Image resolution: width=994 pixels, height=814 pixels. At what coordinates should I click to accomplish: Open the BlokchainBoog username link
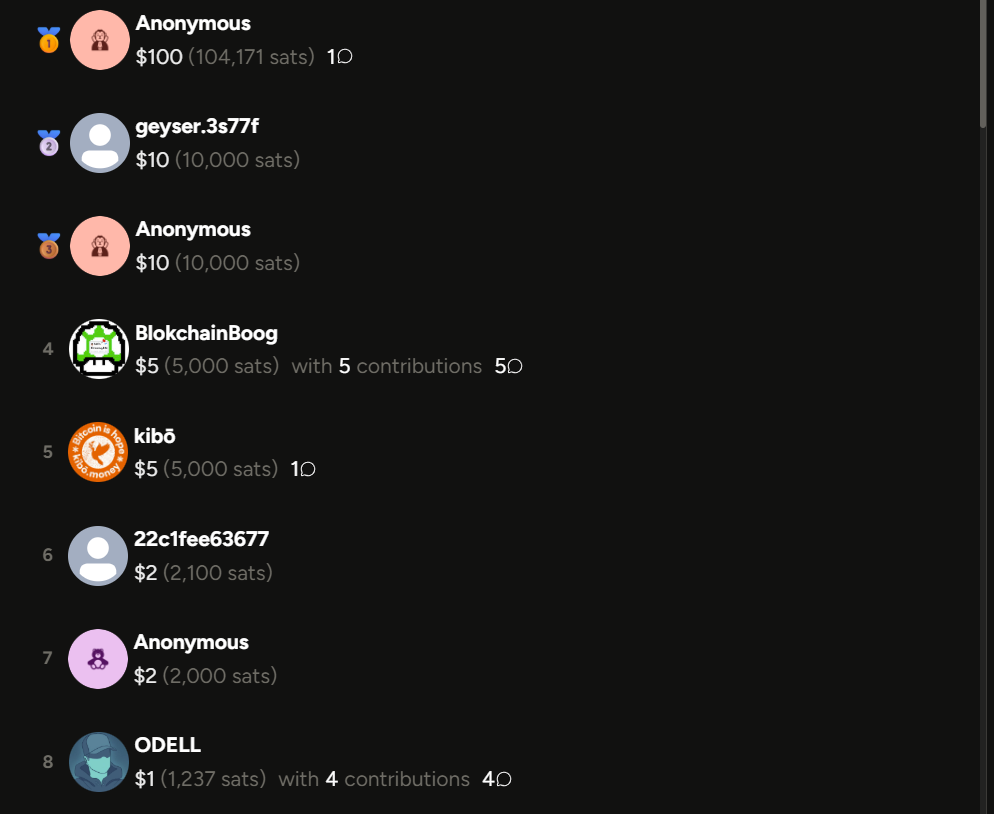[207, 333]
